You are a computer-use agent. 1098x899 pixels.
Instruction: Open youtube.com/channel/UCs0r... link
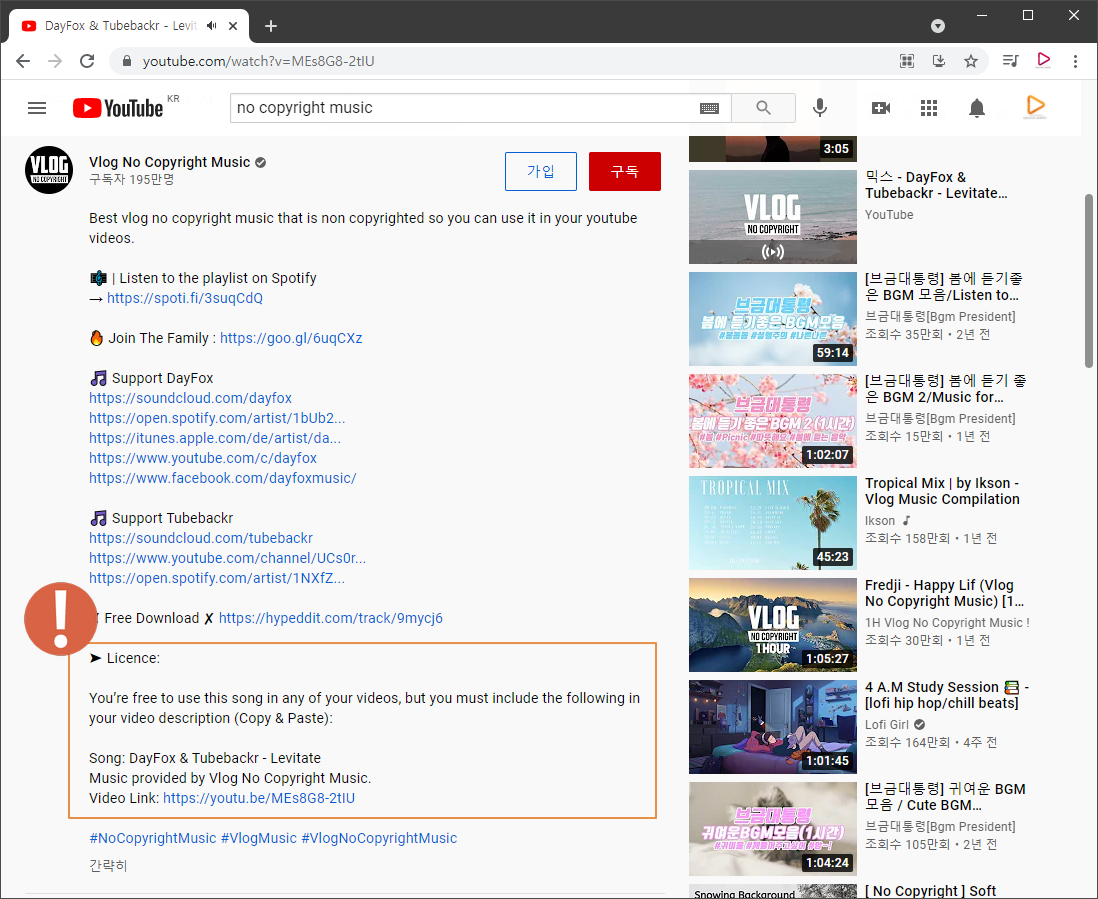click(x=228, y=558)
